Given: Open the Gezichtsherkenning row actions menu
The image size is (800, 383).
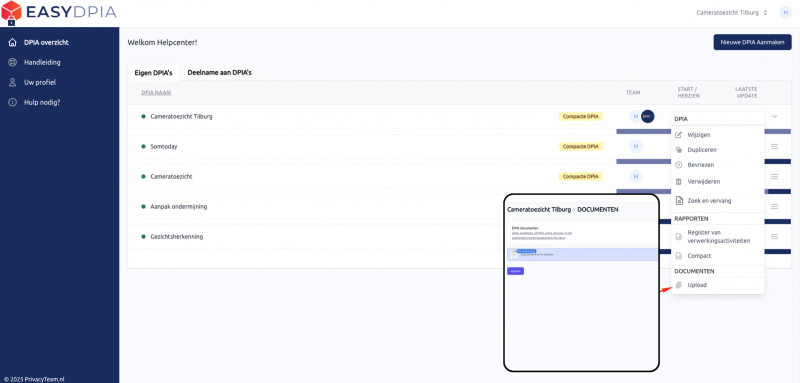Looking at the screenshot, I should pos(774,237).
